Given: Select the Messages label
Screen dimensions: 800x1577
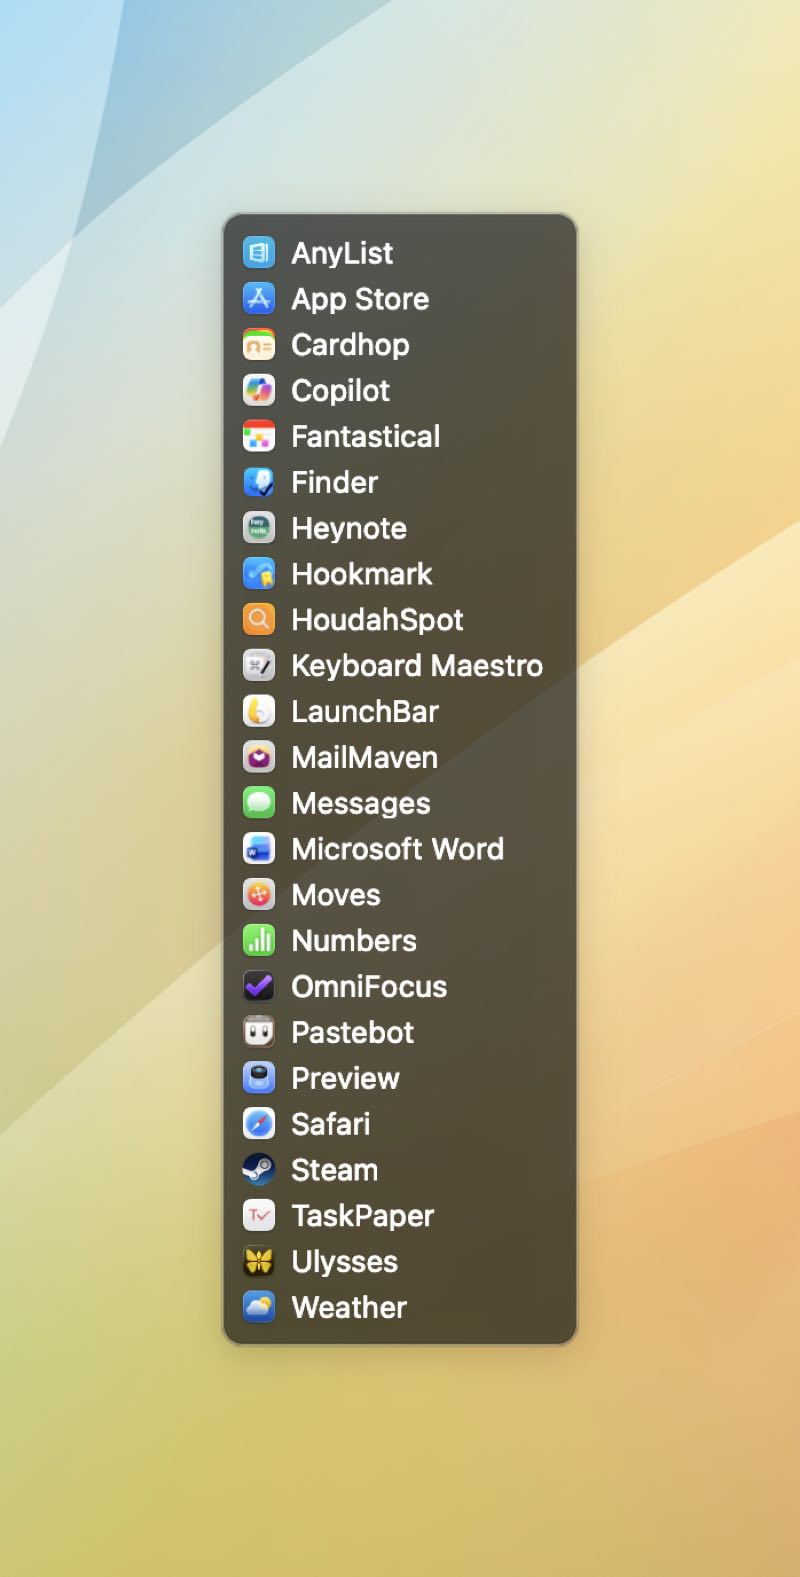Looking at the screenshot, I should 361,804.
